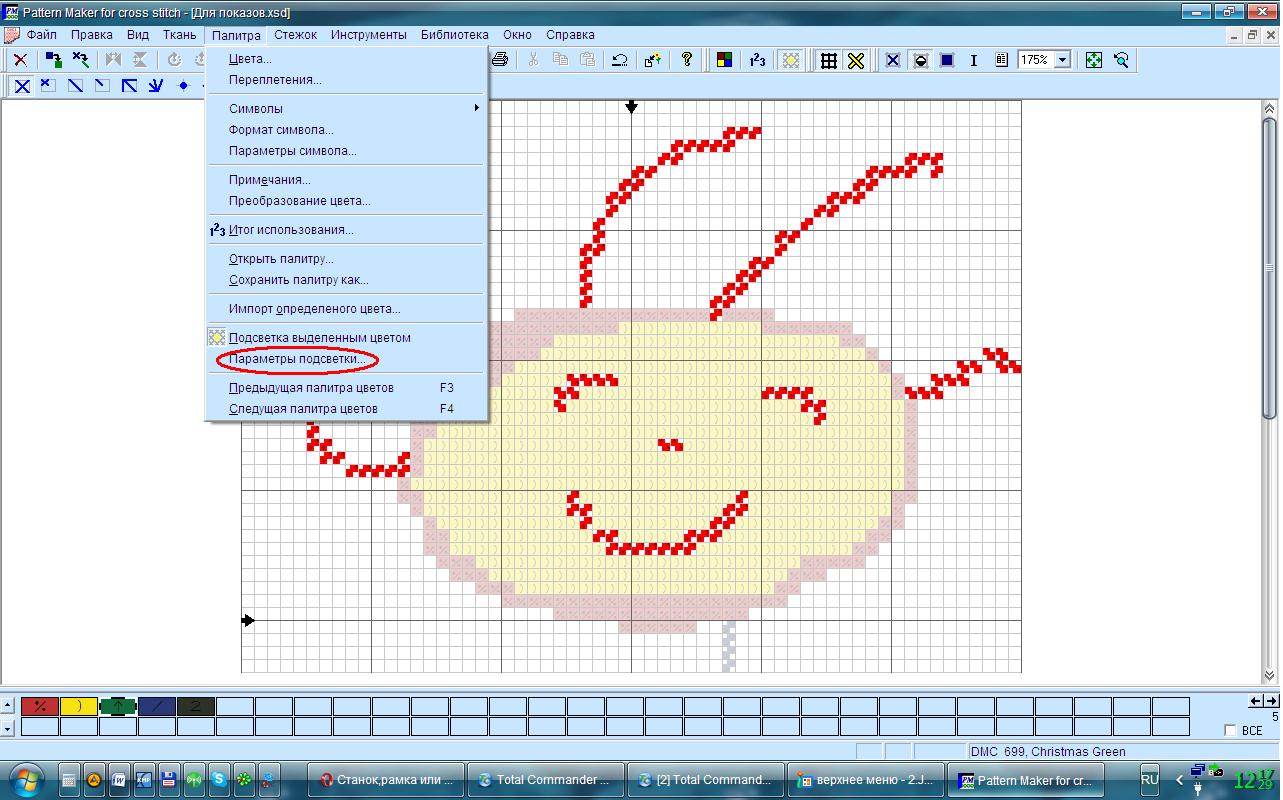
Task: Select the yellow palette color swatch
Action: click(79, 706)
